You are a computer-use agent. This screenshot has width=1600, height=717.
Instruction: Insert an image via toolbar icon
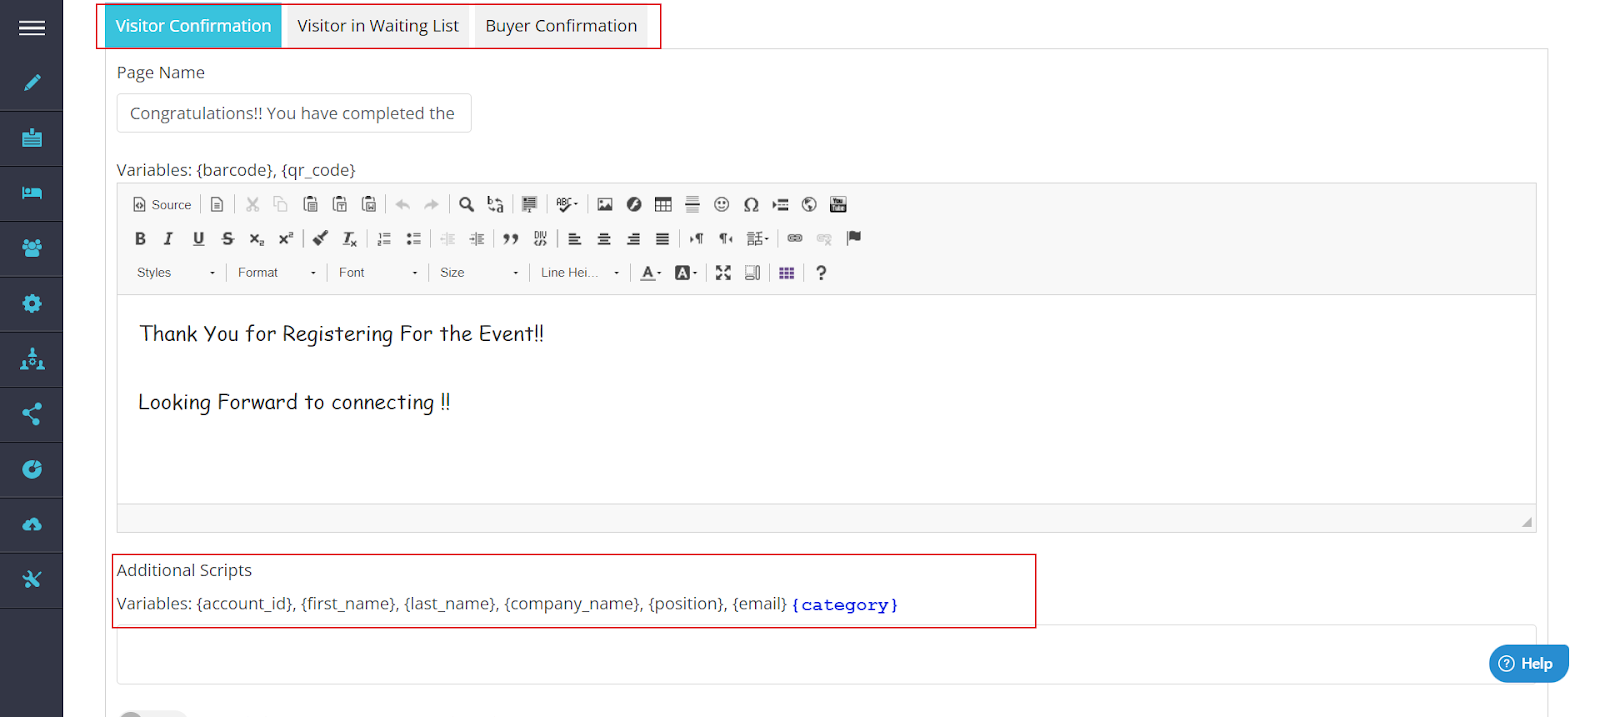tap(605, 204)
